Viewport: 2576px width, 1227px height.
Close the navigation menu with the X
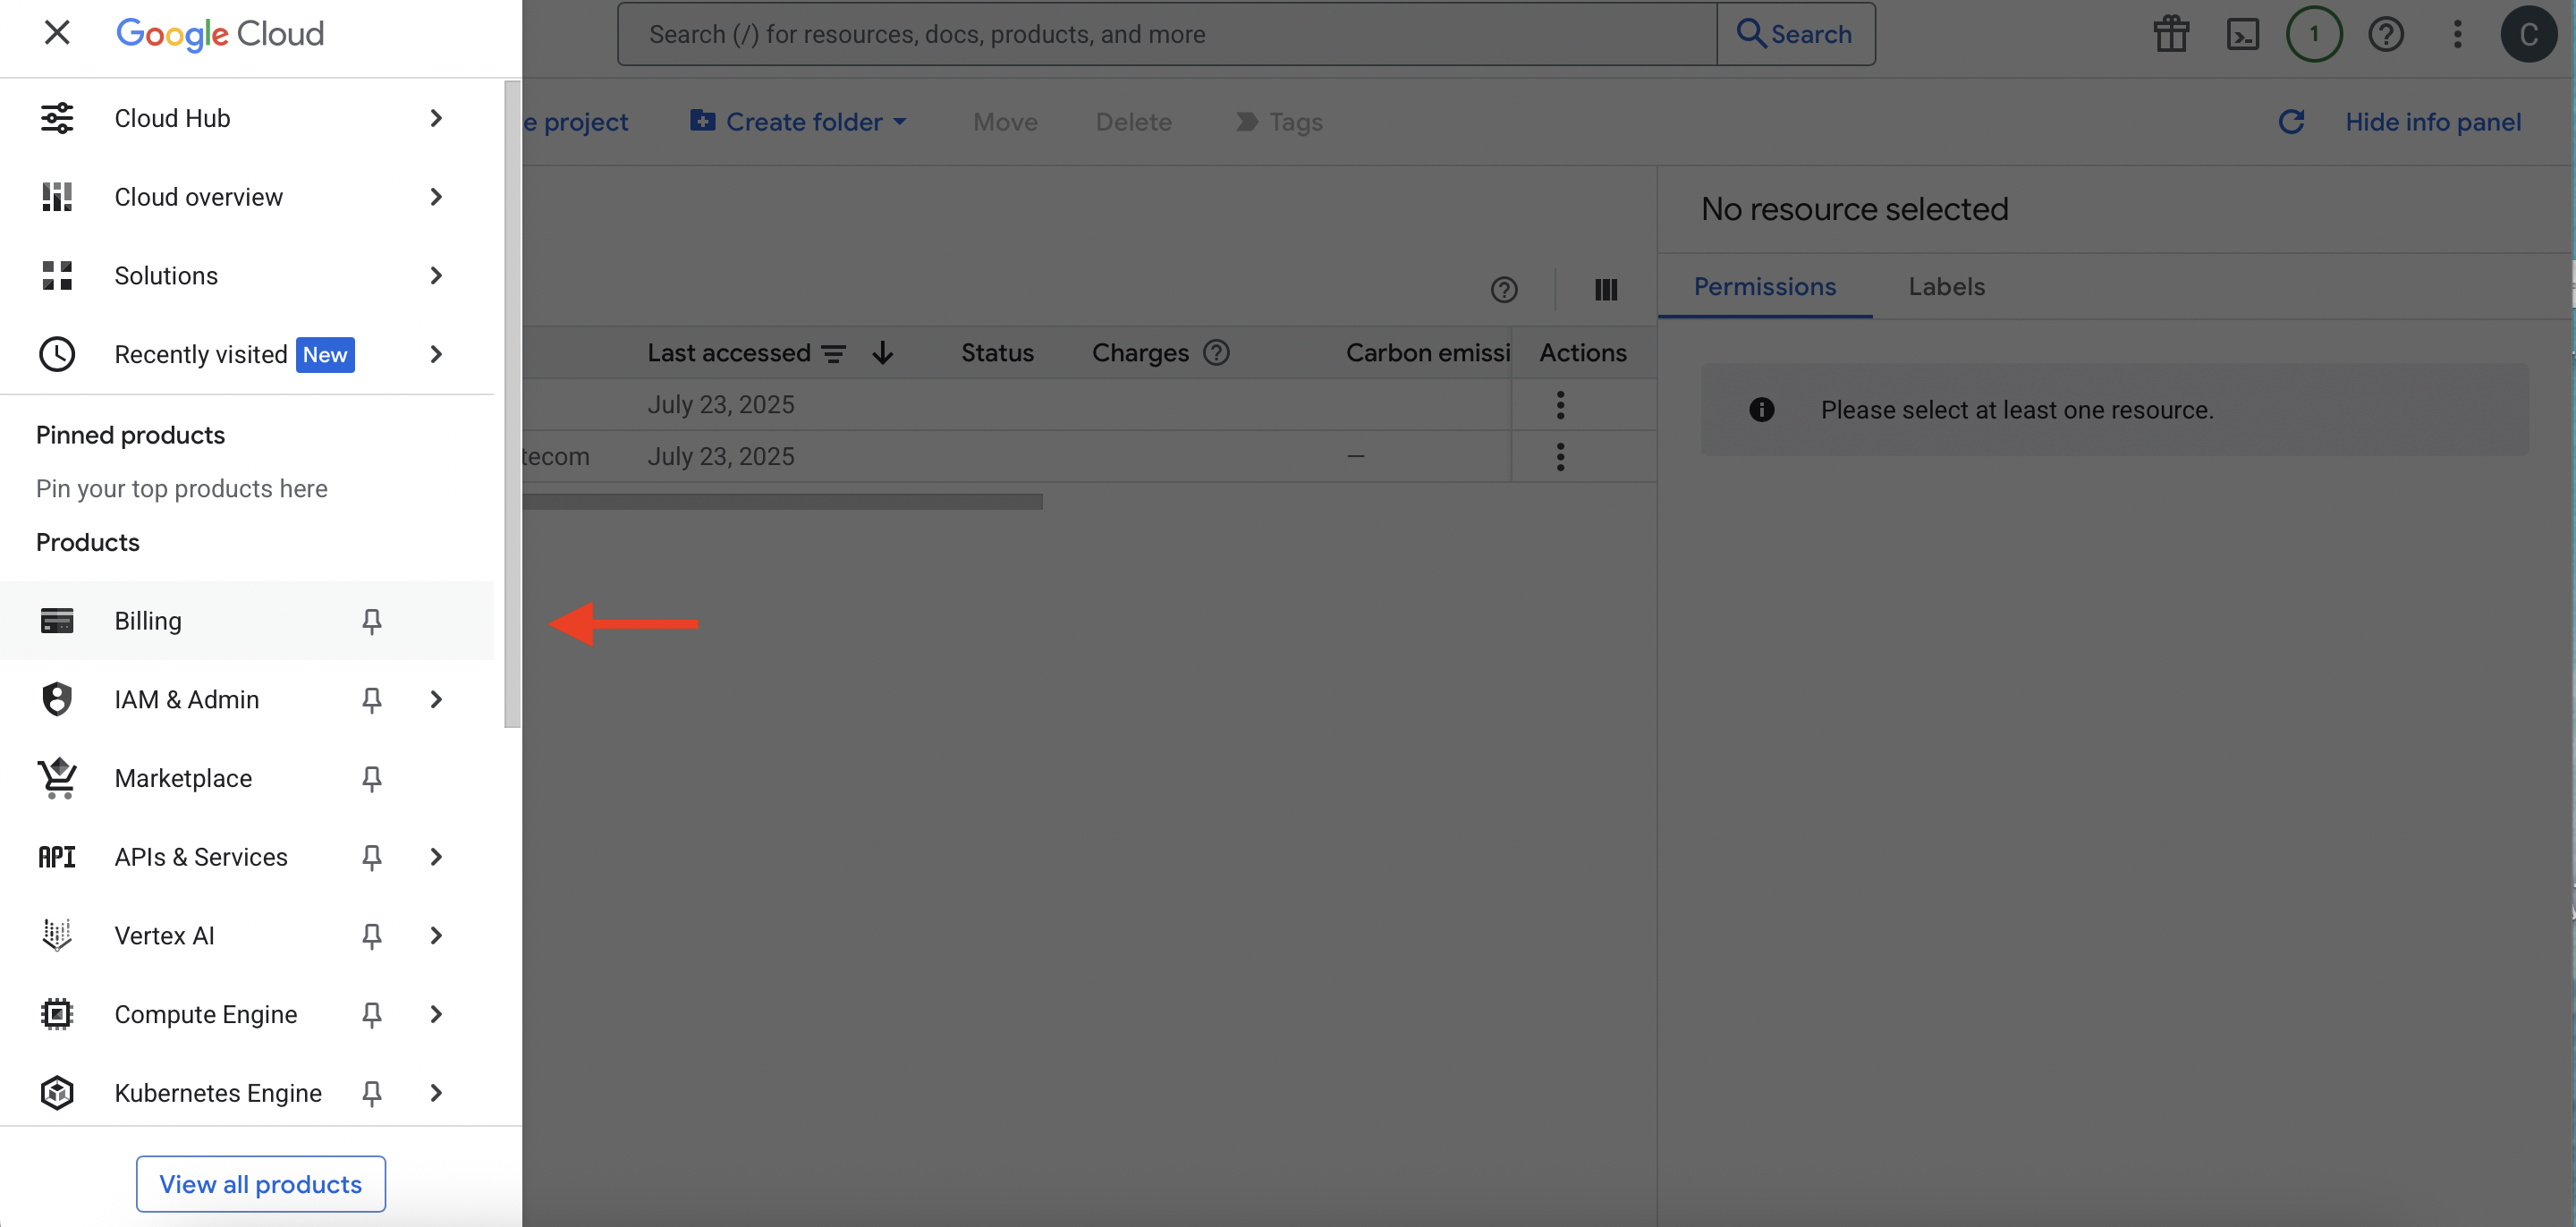(57, 33)
